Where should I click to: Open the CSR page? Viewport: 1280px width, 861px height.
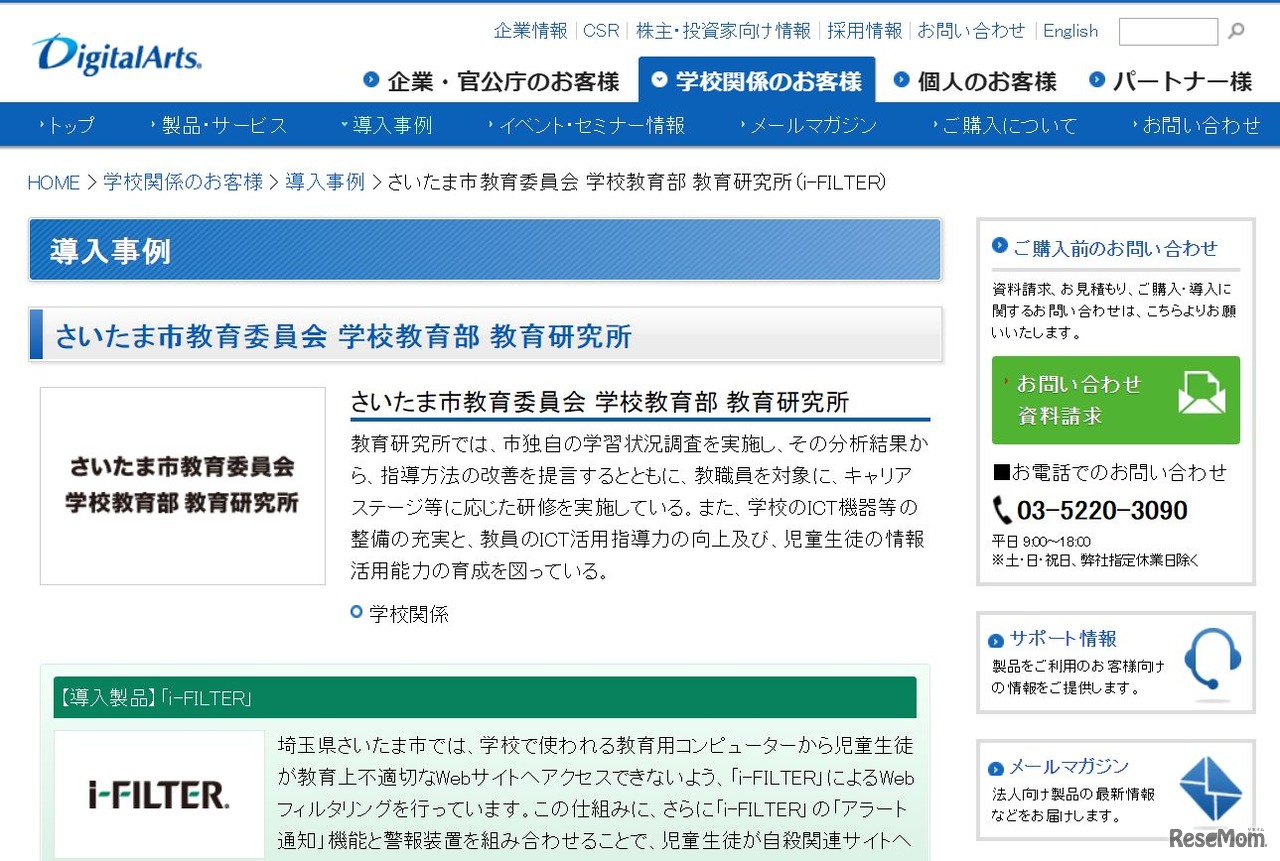tap(600, 31)
